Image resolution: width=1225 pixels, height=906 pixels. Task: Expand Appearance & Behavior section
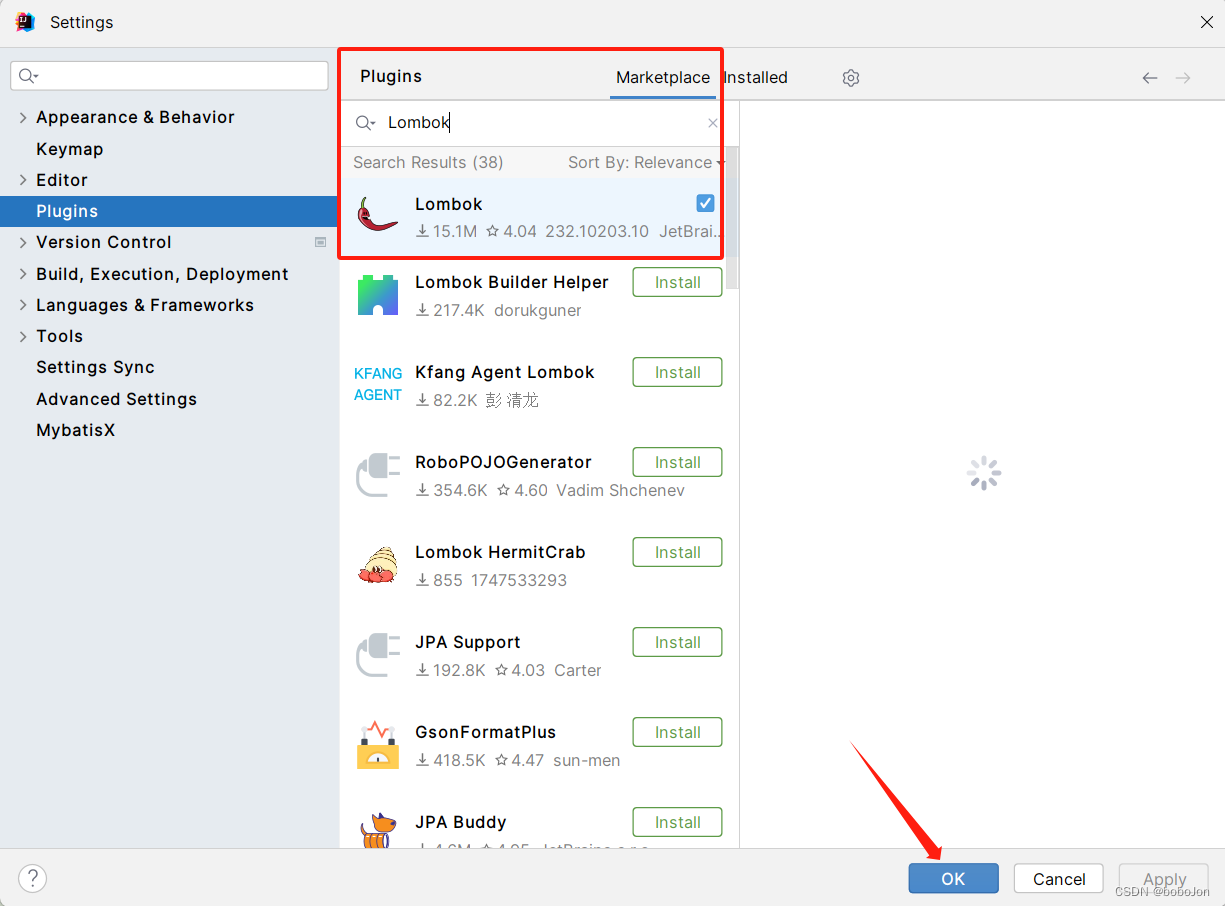pyautogui.click(x=23, y=117)
